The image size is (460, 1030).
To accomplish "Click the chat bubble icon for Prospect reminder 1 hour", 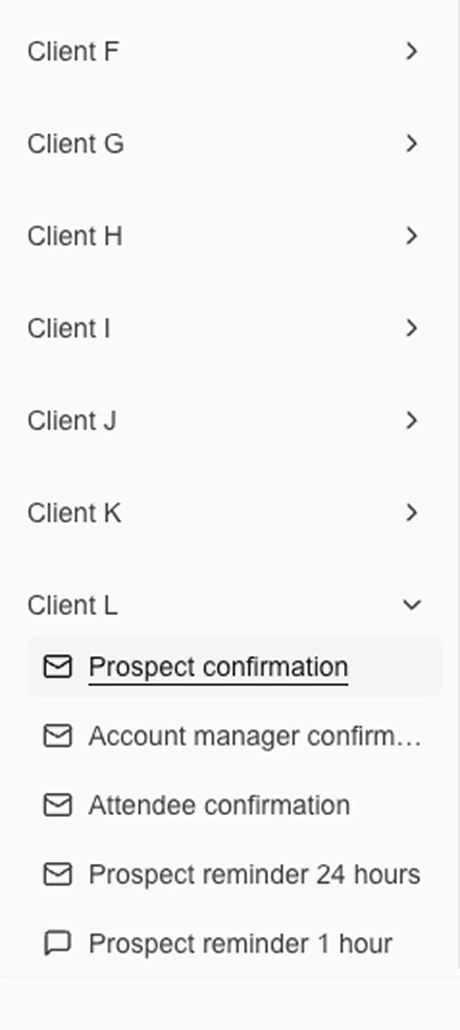I will click(x=57, y=944).
